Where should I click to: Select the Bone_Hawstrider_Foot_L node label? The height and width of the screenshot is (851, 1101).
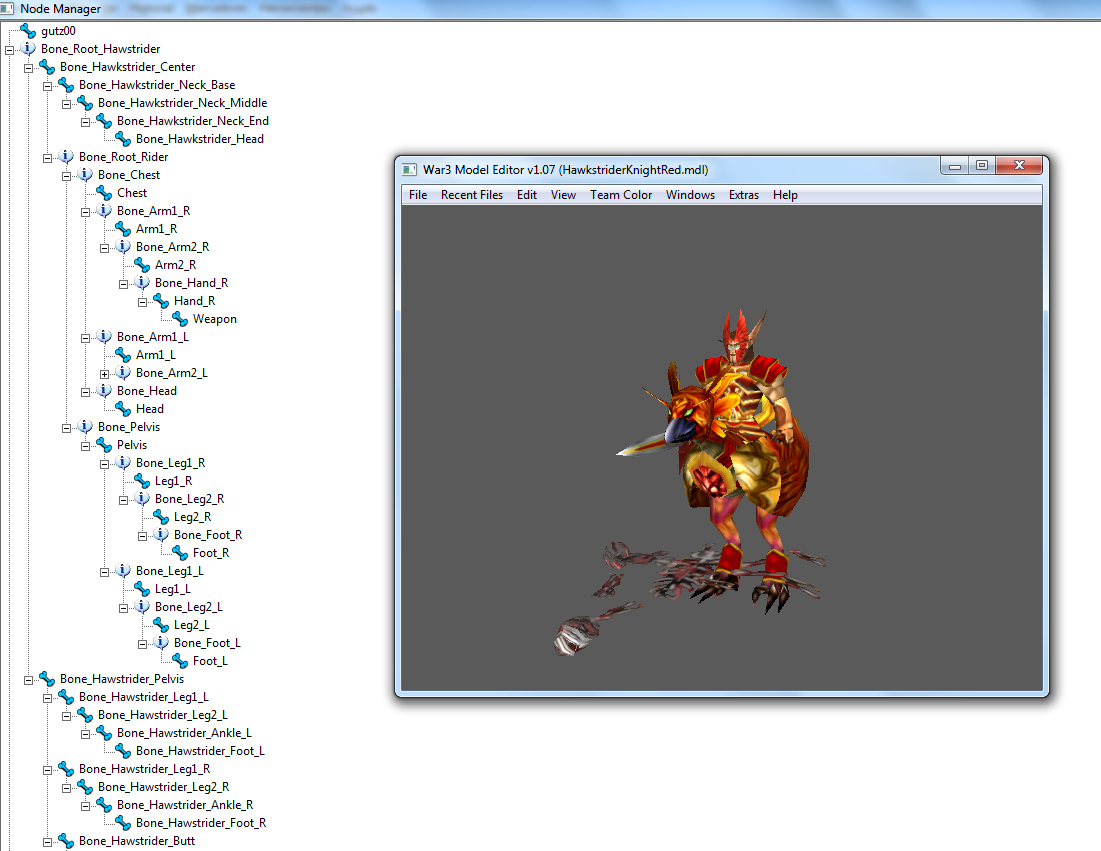pos(200,751)
